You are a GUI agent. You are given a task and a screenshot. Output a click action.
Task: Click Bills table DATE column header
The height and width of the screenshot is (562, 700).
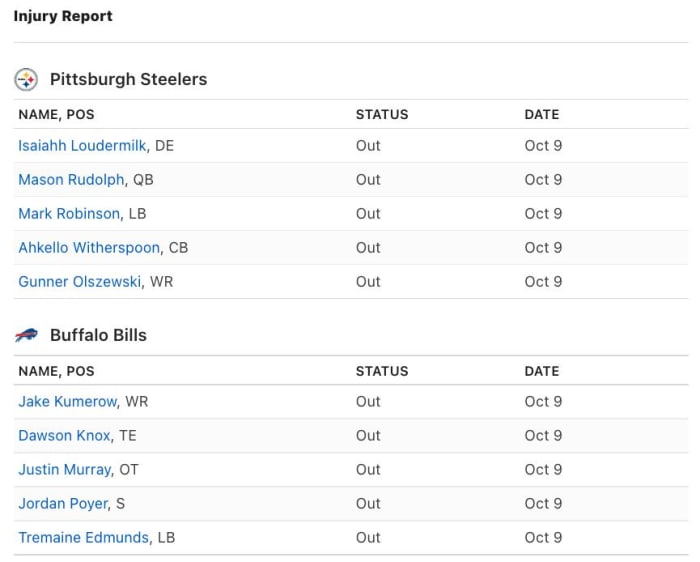541,370
